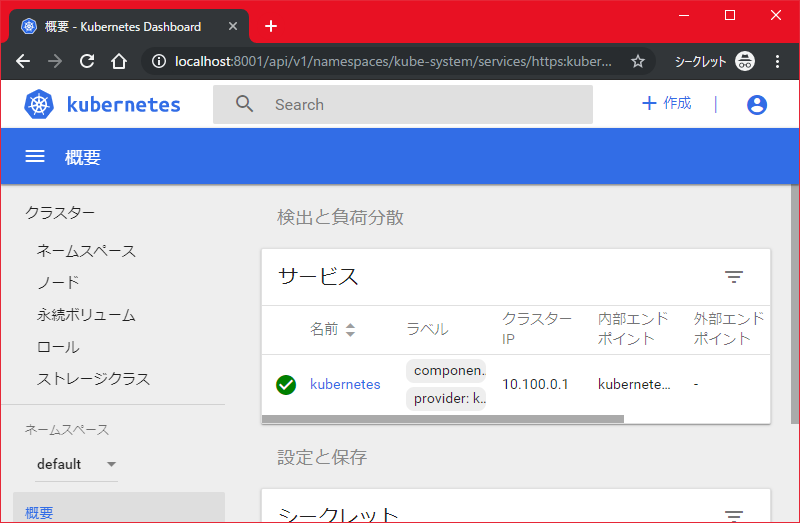Screen dimensions: 800x523
Task: Click the user account avatar icon
Action: click(757, 105)
